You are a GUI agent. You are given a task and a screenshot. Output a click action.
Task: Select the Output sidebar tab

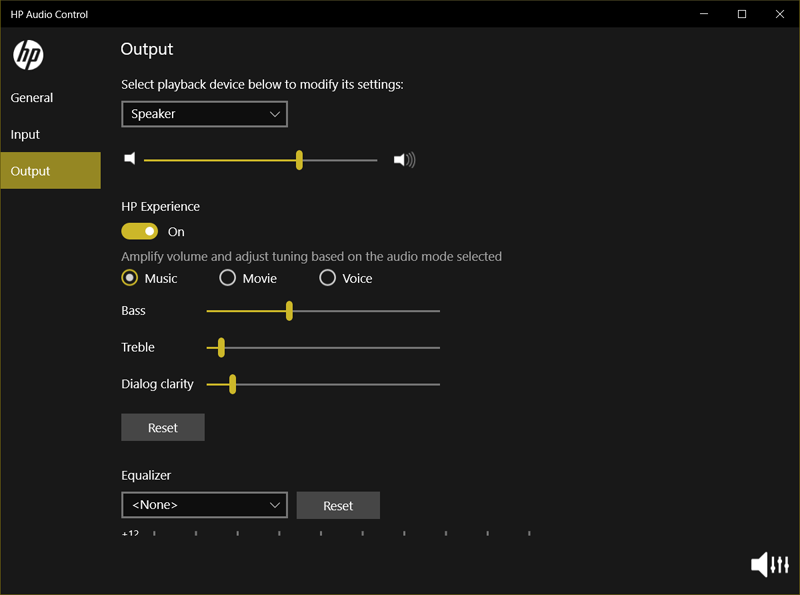click(x=30, y=170)
